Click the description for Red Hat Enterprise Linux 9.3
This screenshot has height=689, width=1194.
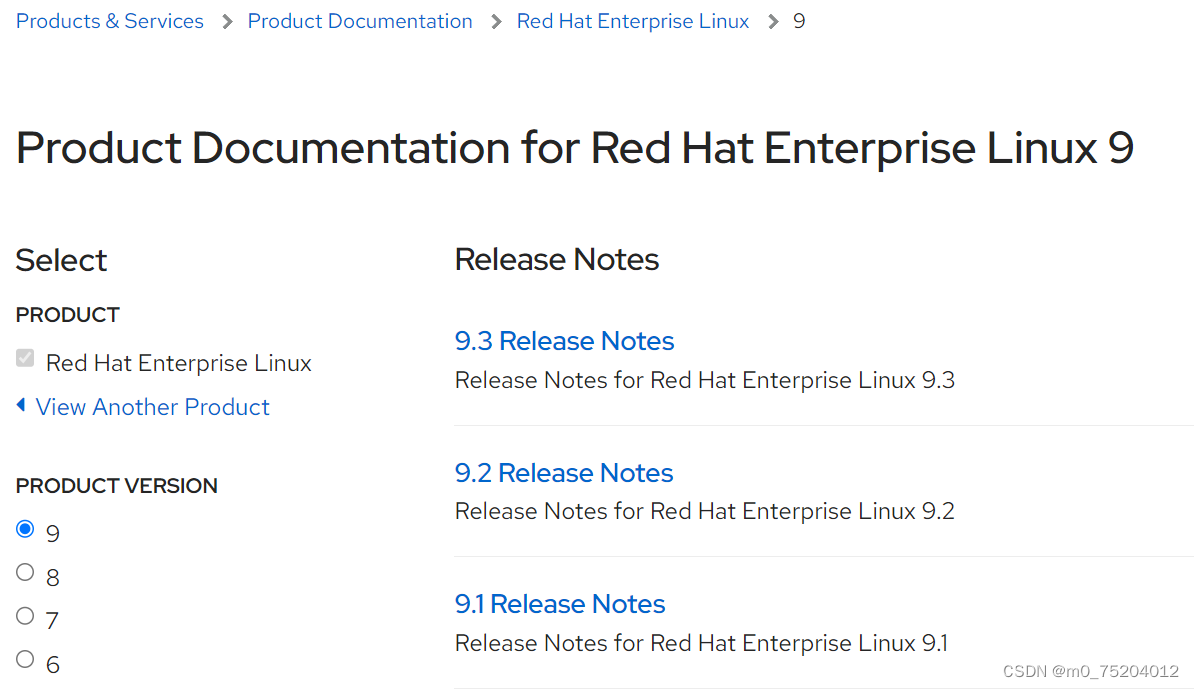point(705,380)
